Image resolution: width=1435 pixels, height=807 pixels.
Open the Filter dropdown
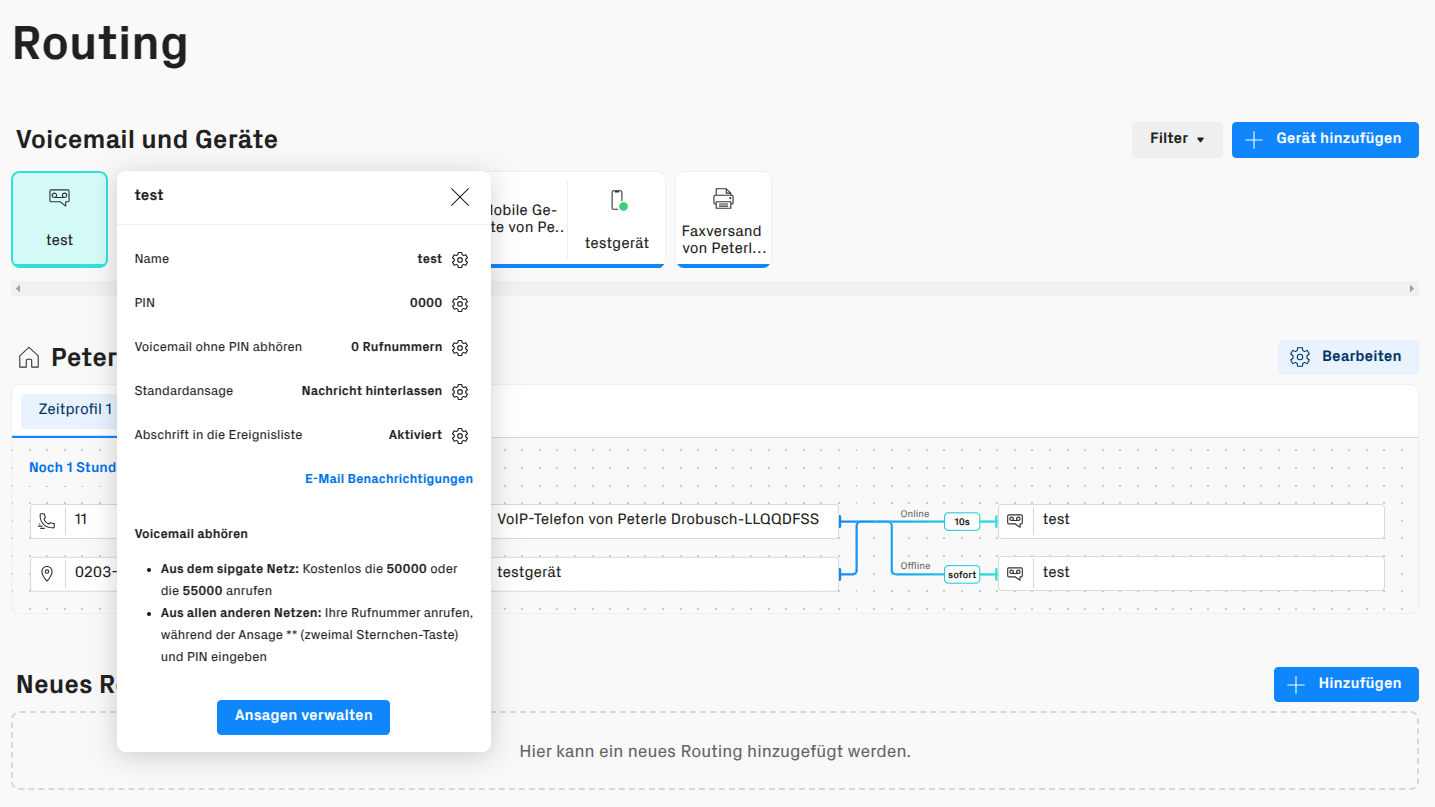(x=1177, y=139)
